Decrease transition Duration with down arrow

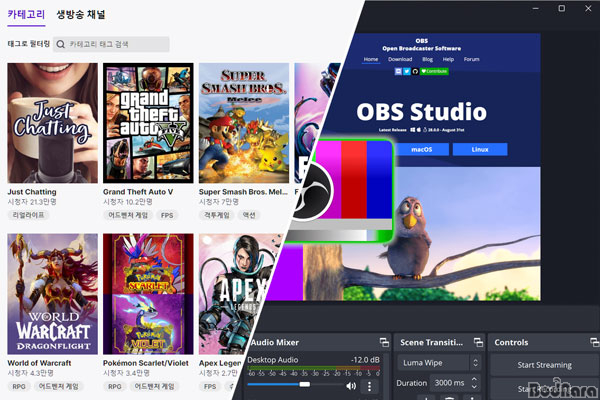coord(474,387)
